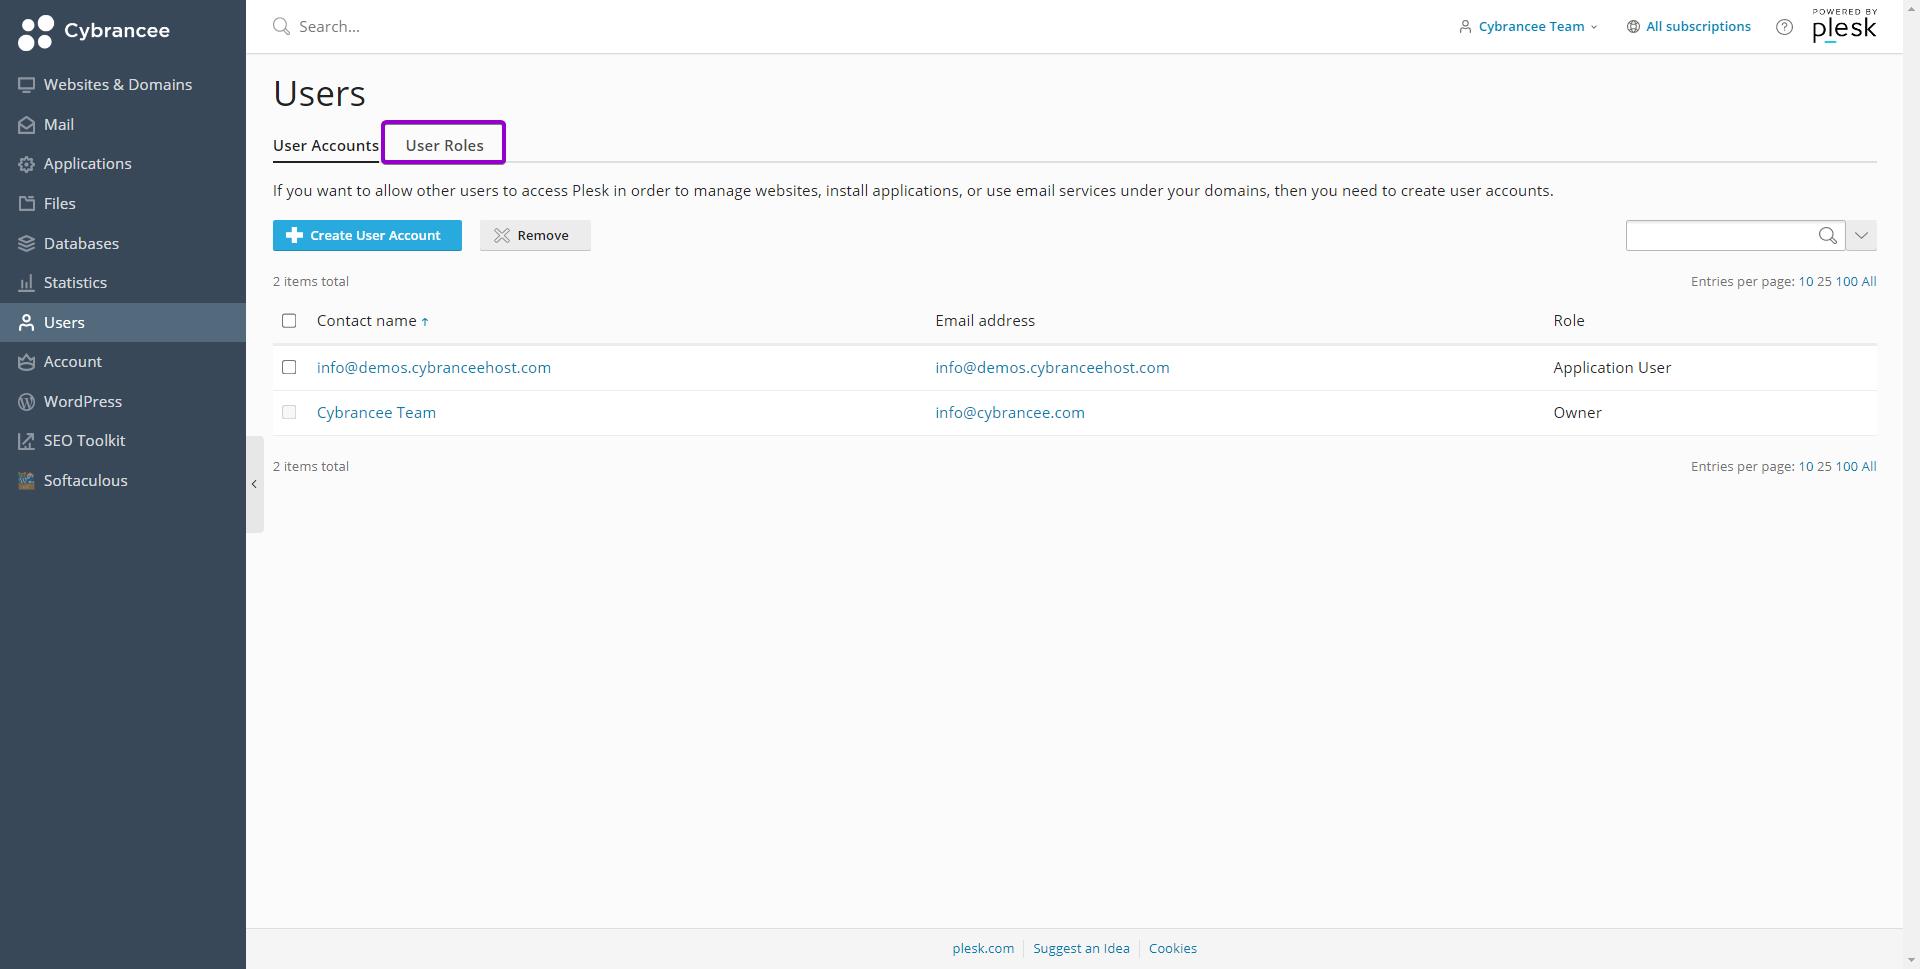This screenshot has height=969, width=1920.
Task: Click the WordPress logo icon
Action: [26, 402]
